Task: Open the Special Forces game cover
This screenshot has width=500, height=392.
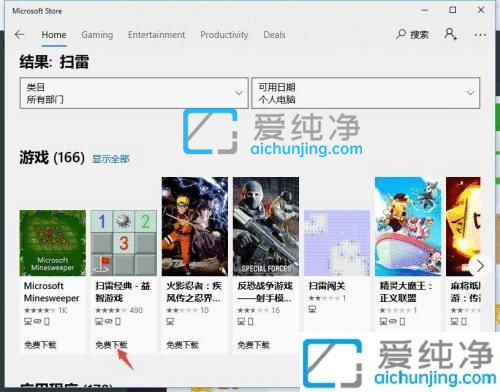Action: click(266, 227)
